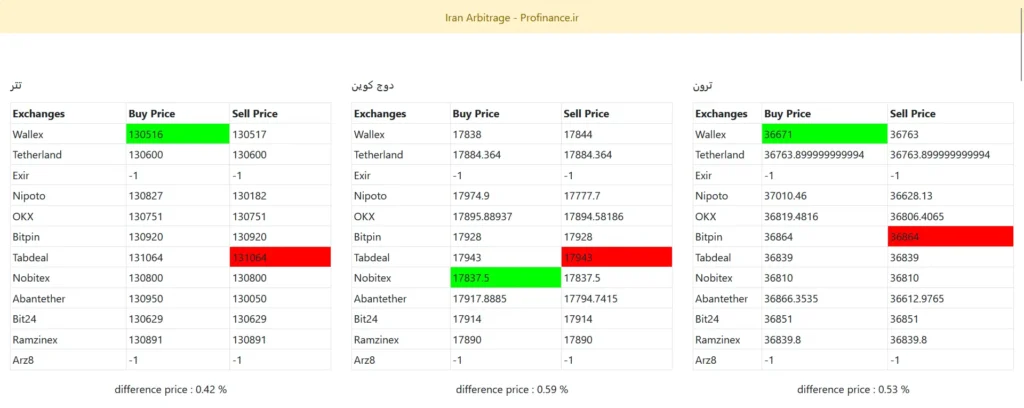Click the Buy Price header in the تتر table
1024x408 pixels.
tap(153, 114)
